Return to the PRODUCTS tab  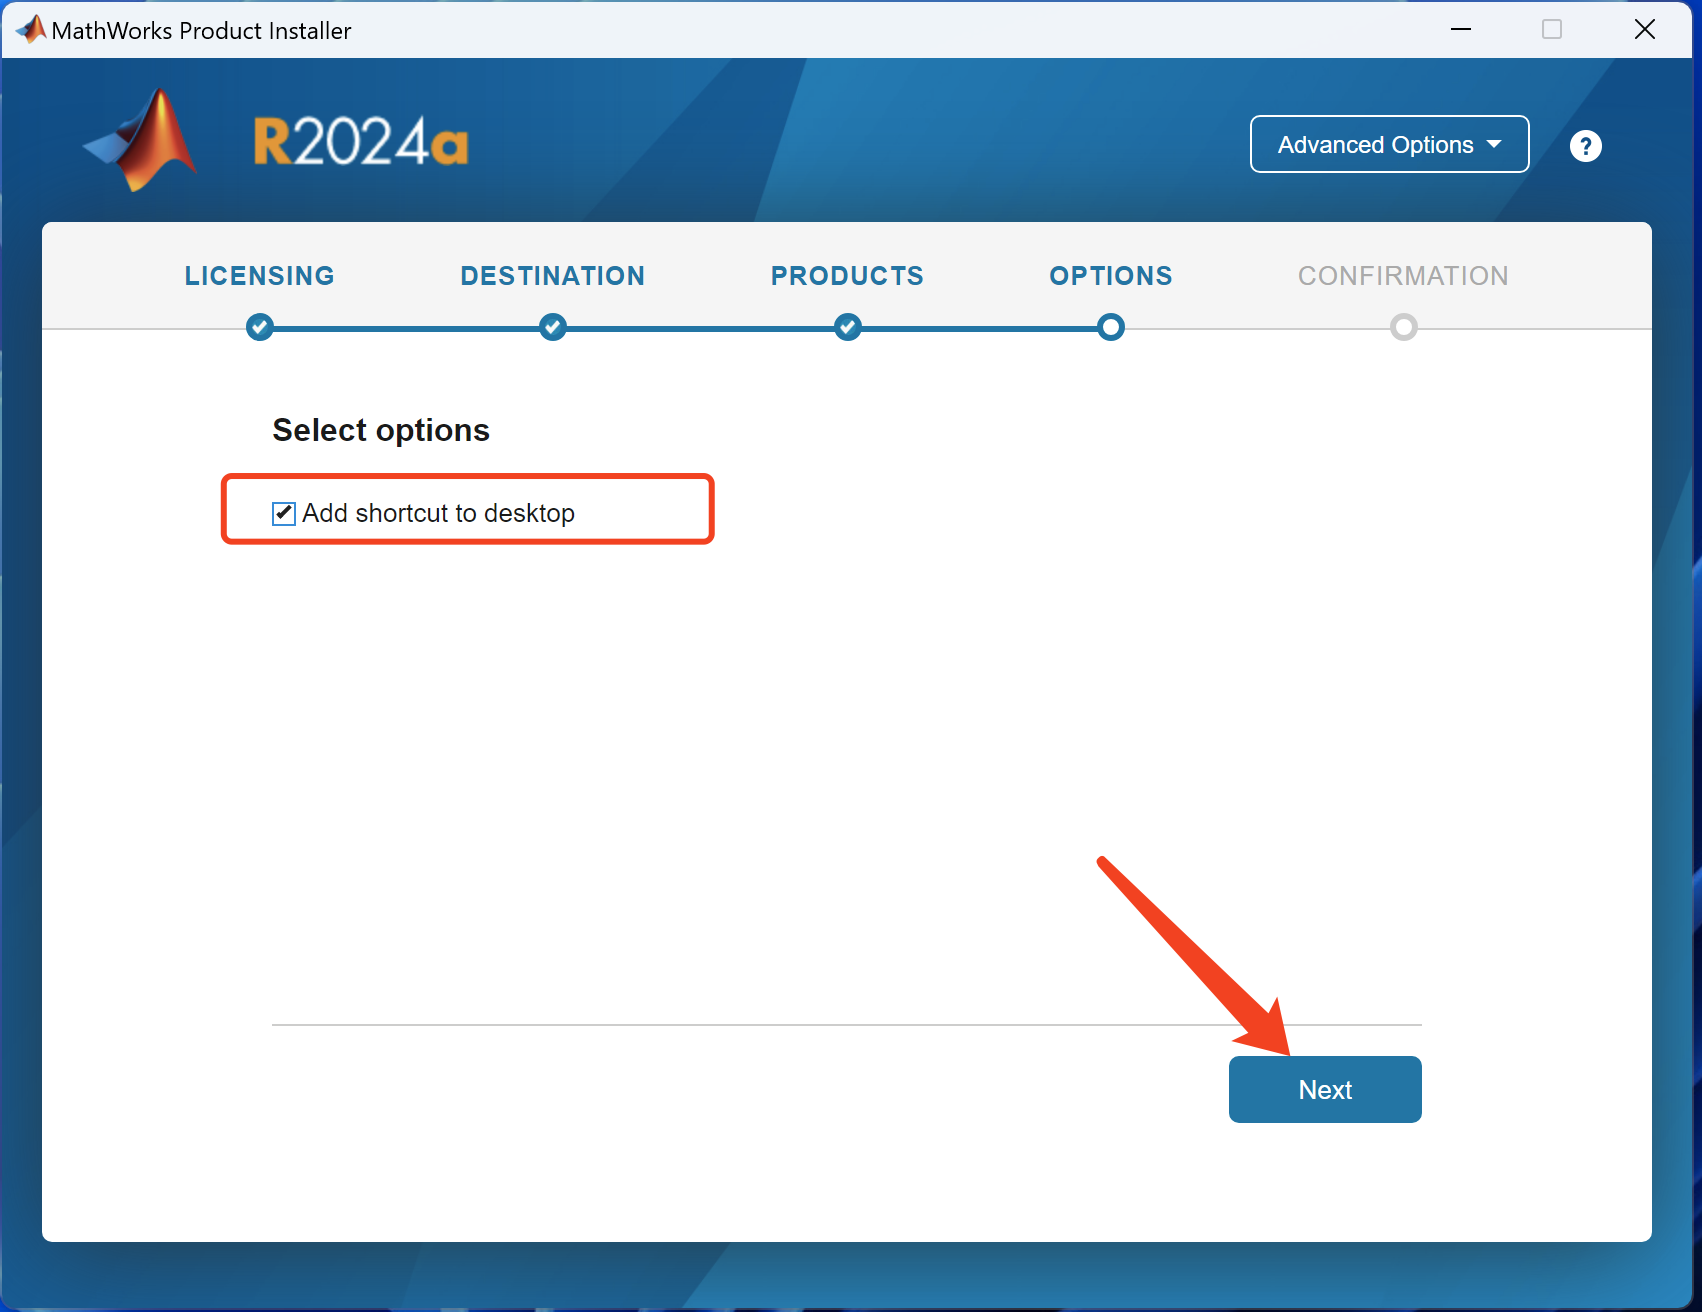[x=847, y=276]
